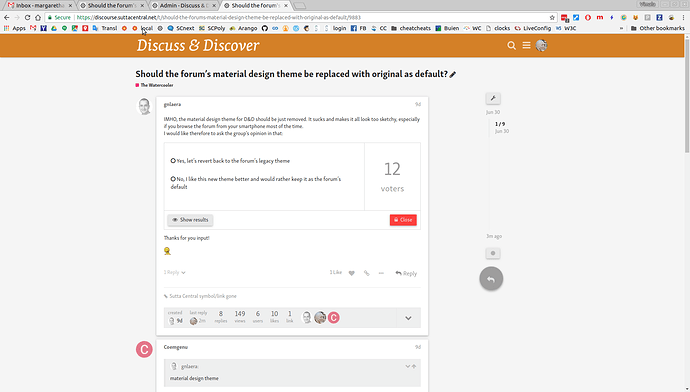Close the poll with red Close button
This screenshot has height=392, width=690.
[x=403, y=220]
